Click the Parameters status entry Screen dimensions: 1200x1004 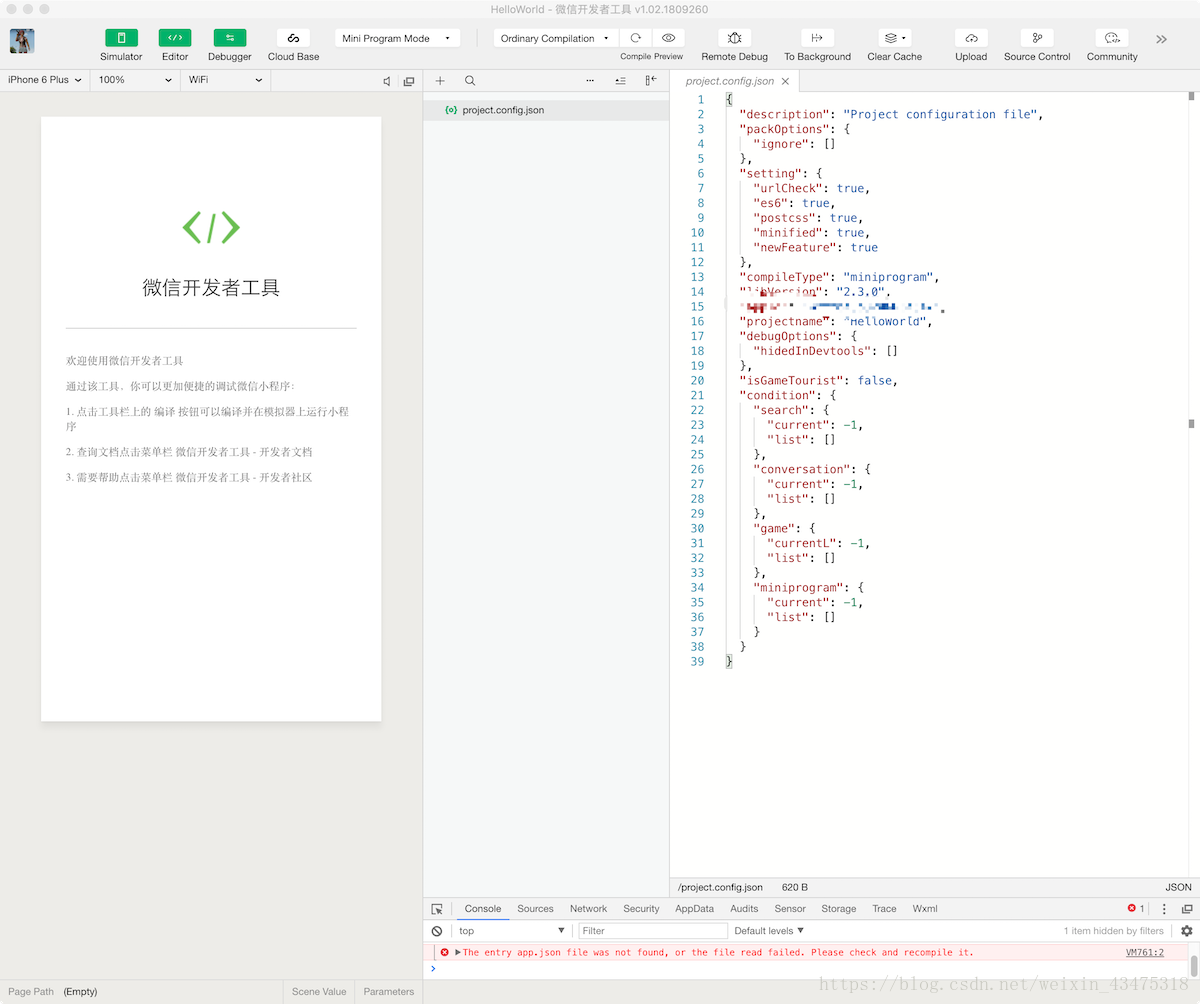(x=389, y=992)
